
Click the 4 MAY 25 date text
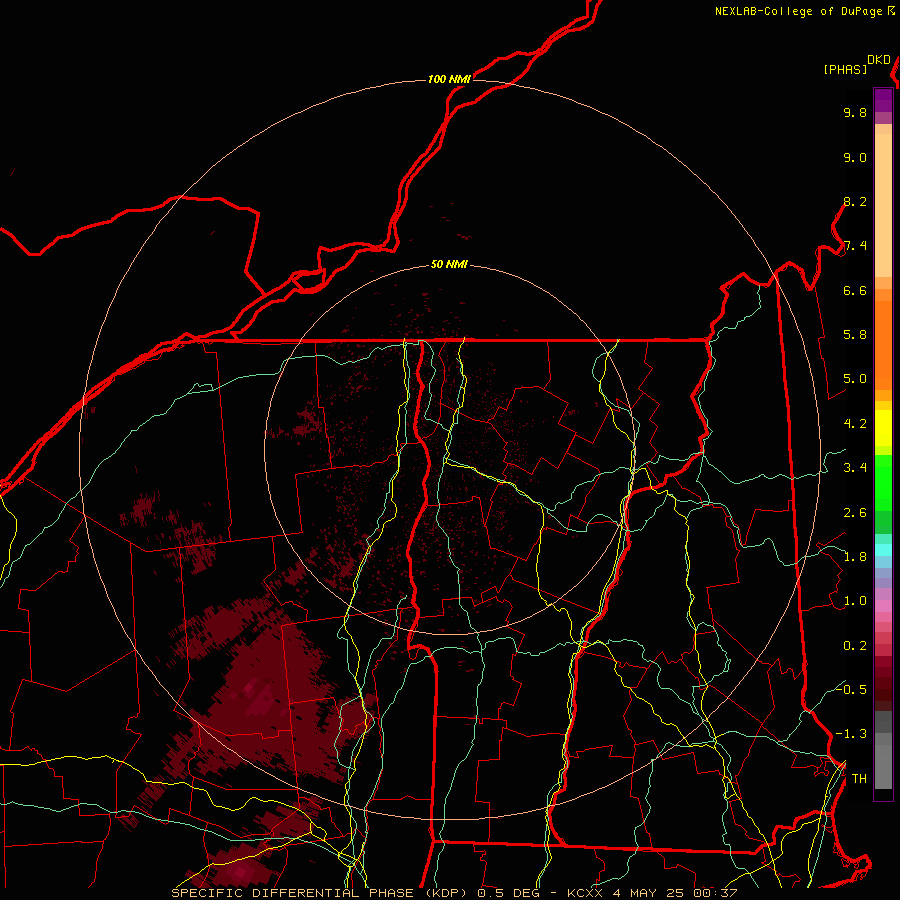pyautogui.click(x=649, y=893)
